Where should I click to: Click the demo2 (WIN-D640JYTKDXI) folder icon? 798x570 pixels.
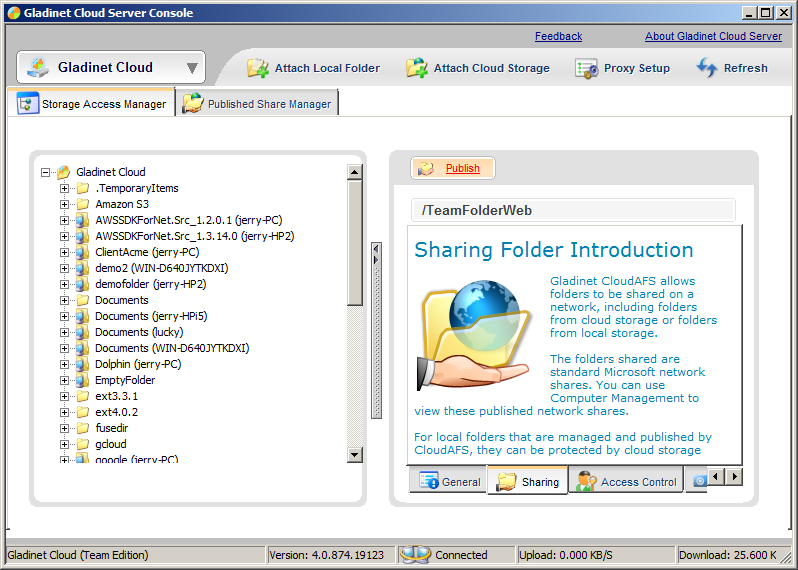(81, 268)
